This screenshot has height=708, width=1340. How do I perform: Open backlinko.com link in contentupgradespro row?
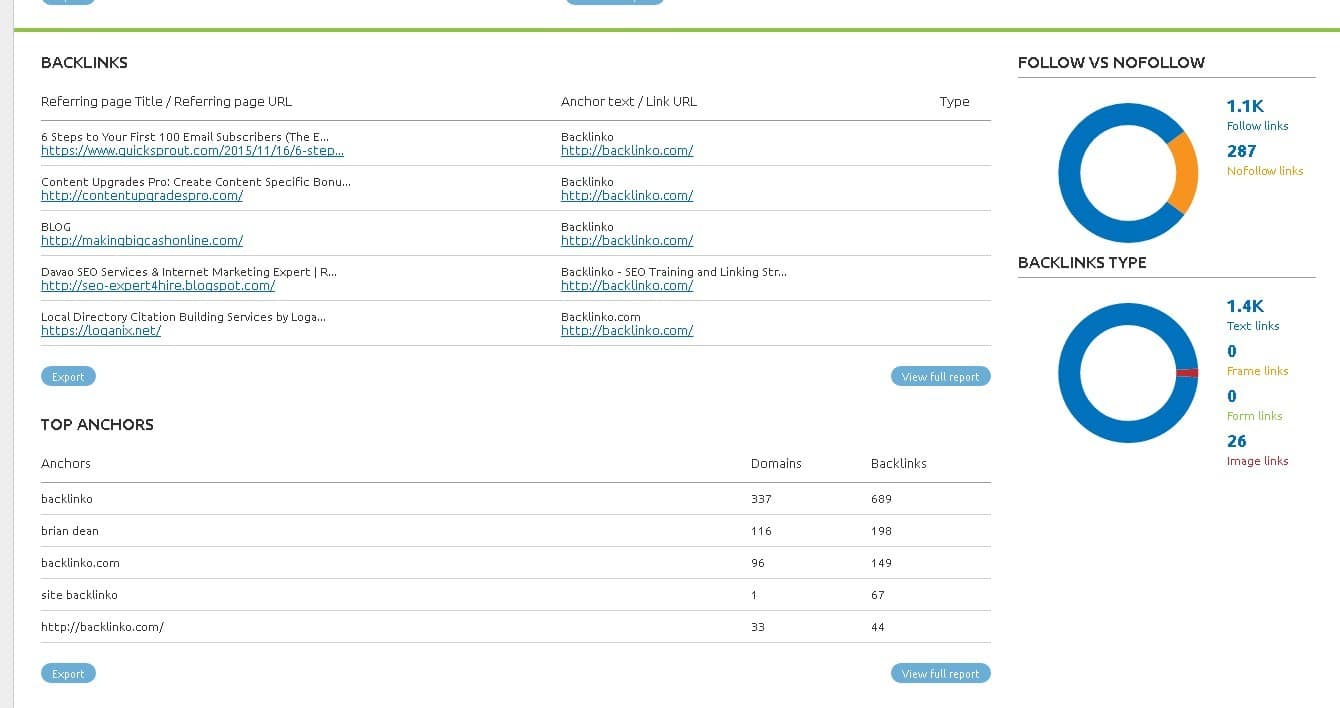click(x=627, y=196)
